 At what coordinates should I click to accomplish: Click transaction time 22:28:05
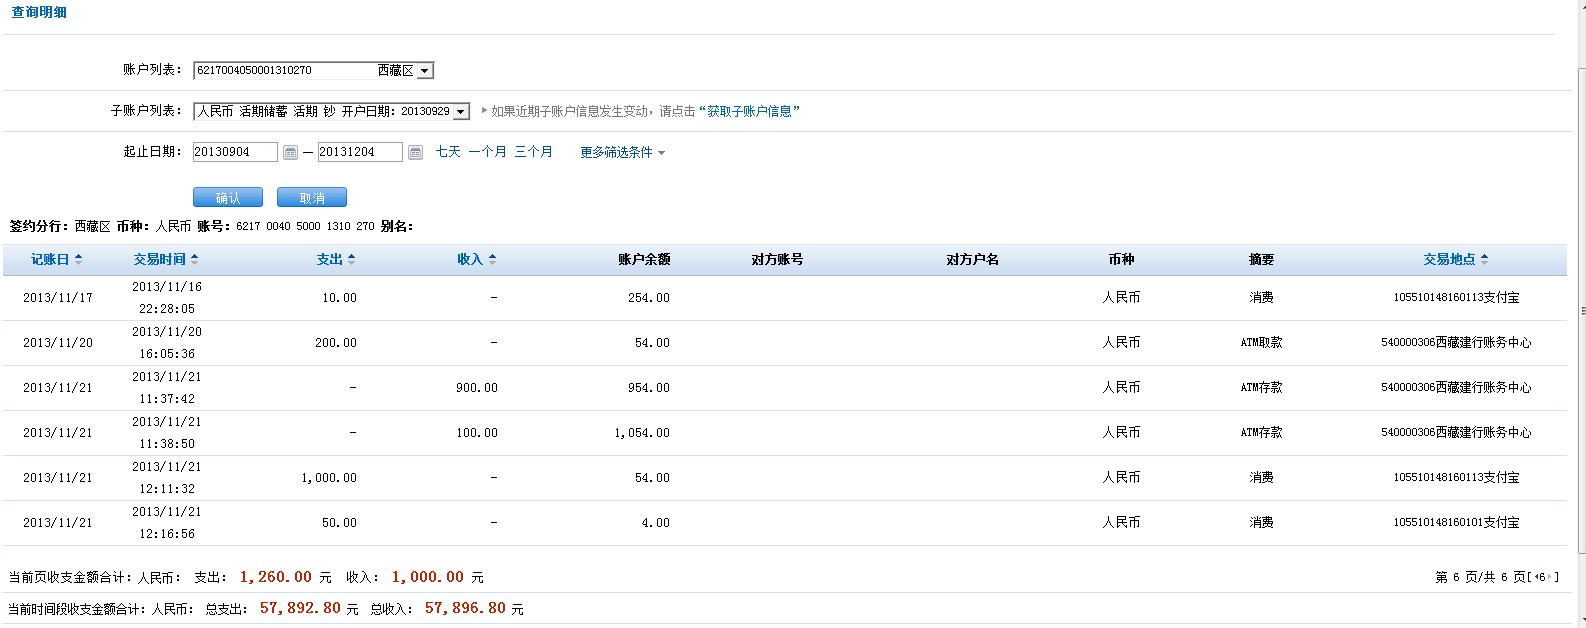point(167,309)
